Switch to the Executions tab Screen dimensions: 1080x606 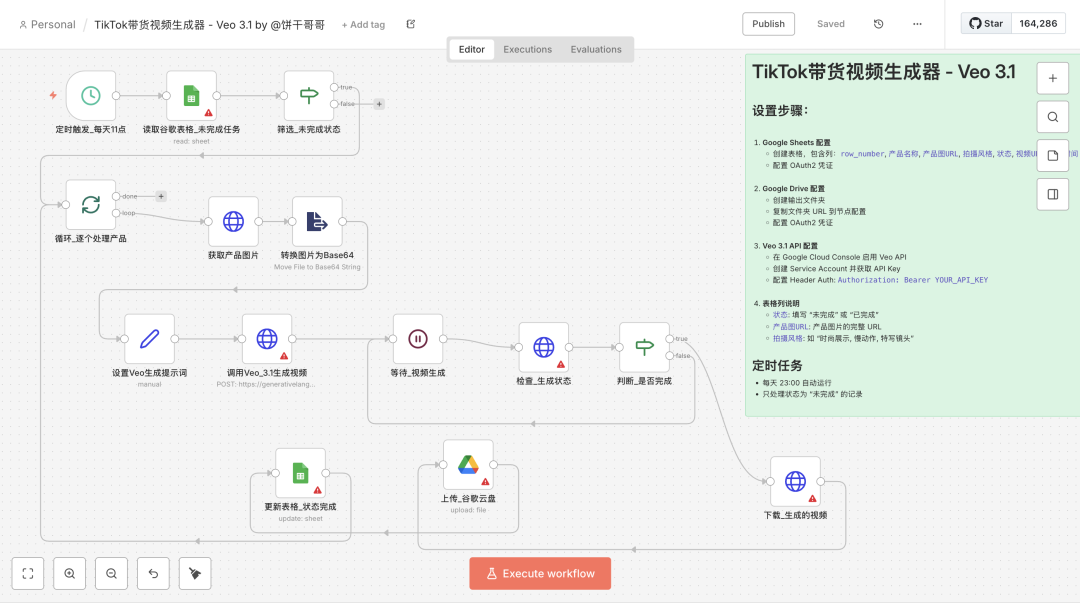click(527, 49)
